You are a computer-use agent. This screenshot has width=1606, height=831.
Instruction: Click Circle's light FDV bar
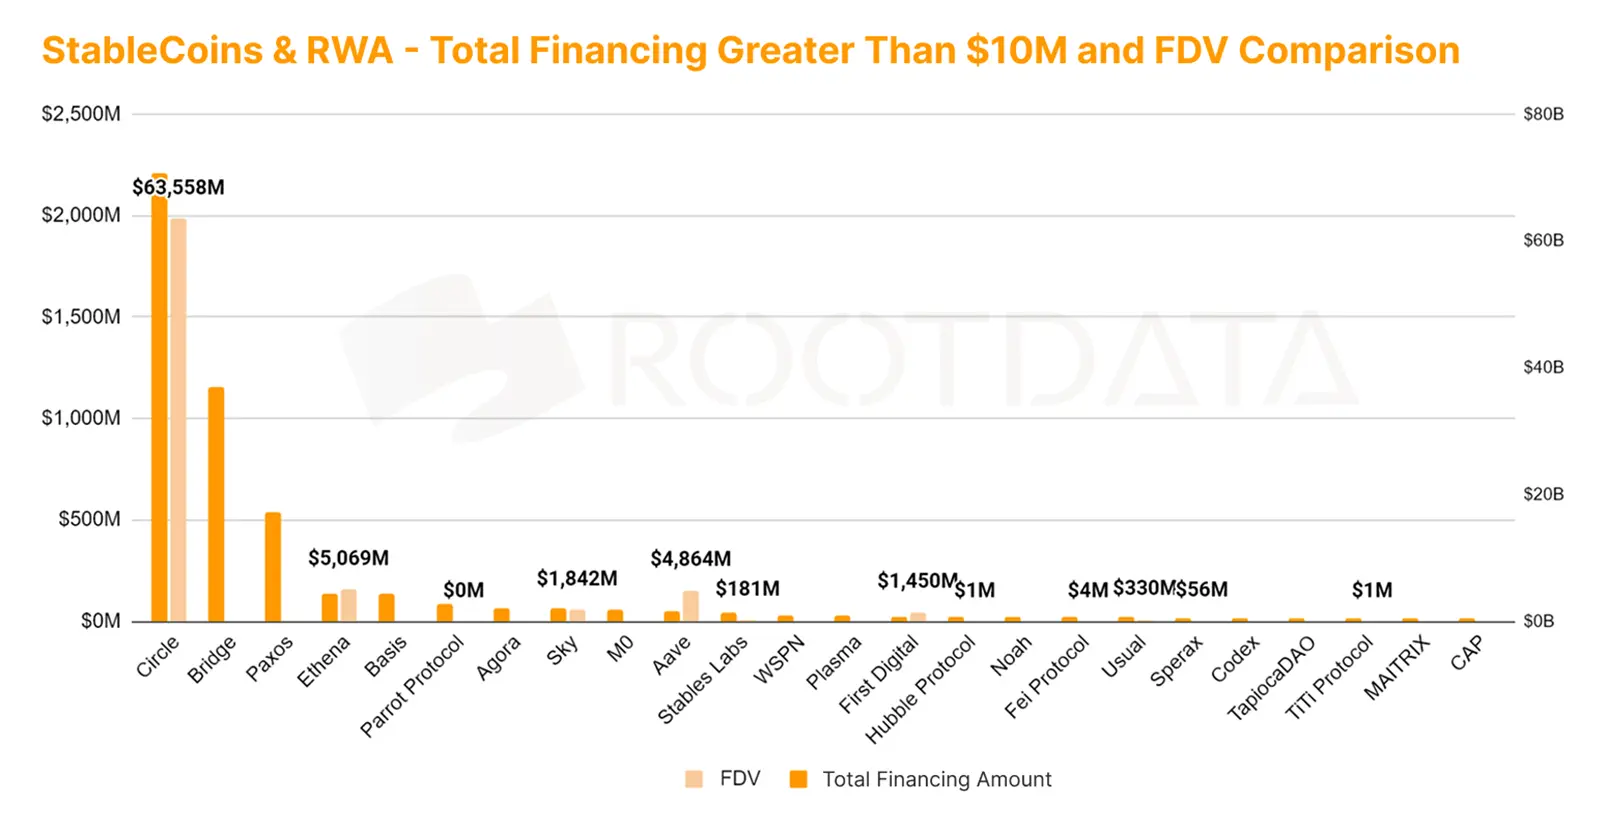point(178,420)
